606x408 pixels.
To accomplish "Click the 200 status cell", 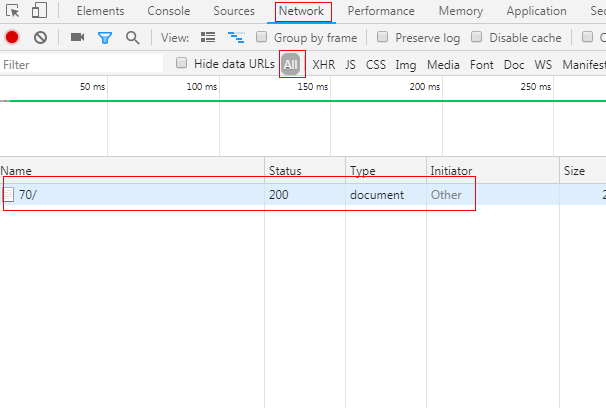I will (x=279, y=195).
